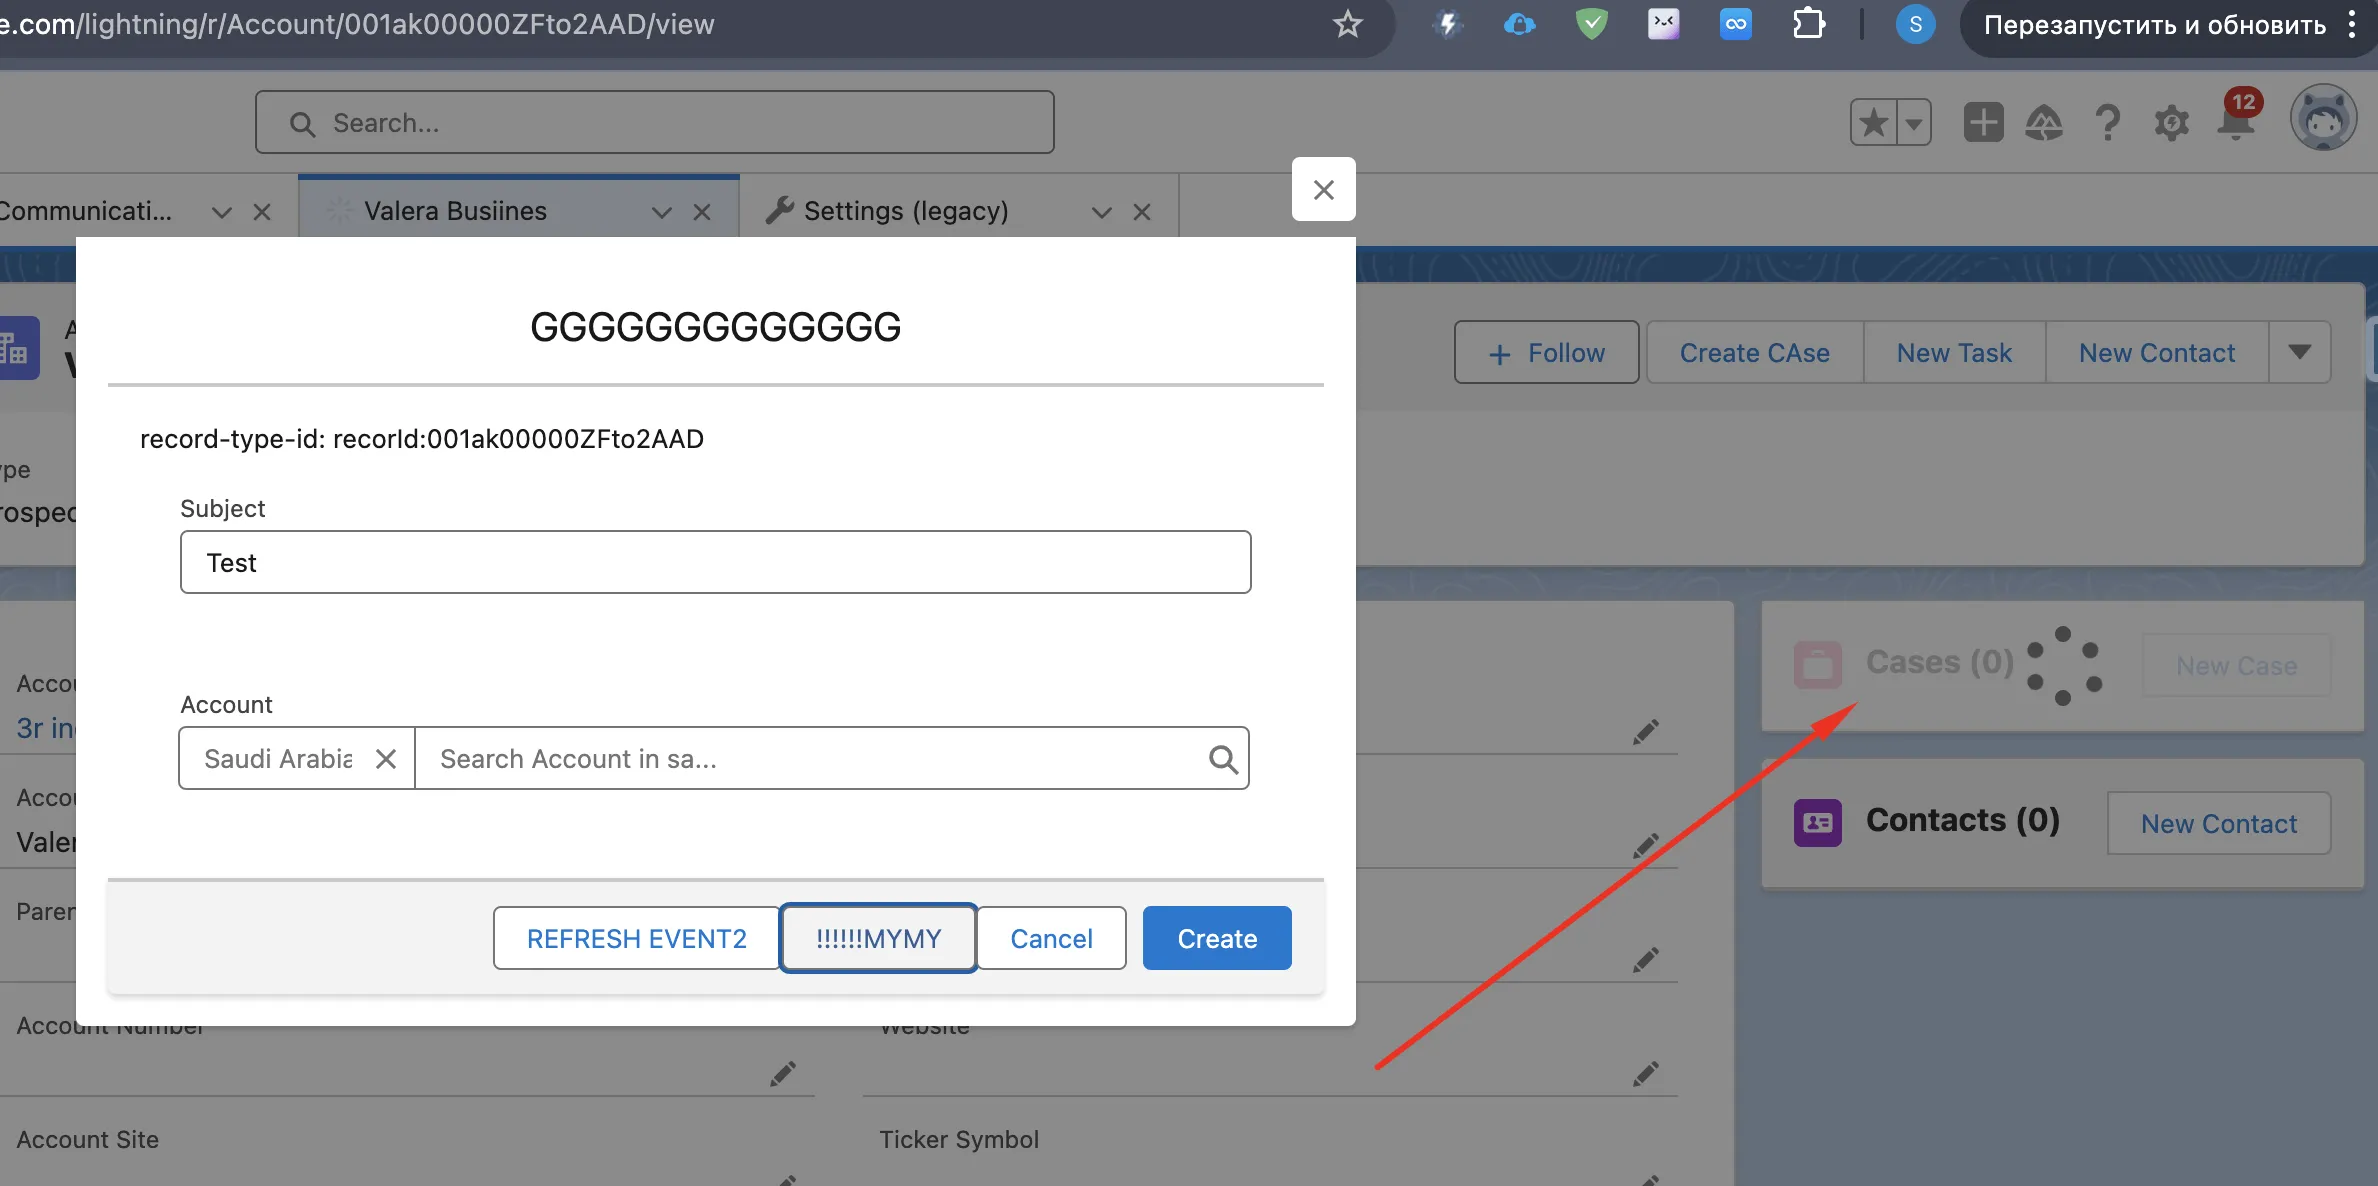2378x1186 pixels.
Task: Click the help question mark icon
Action: [2107, 124]
